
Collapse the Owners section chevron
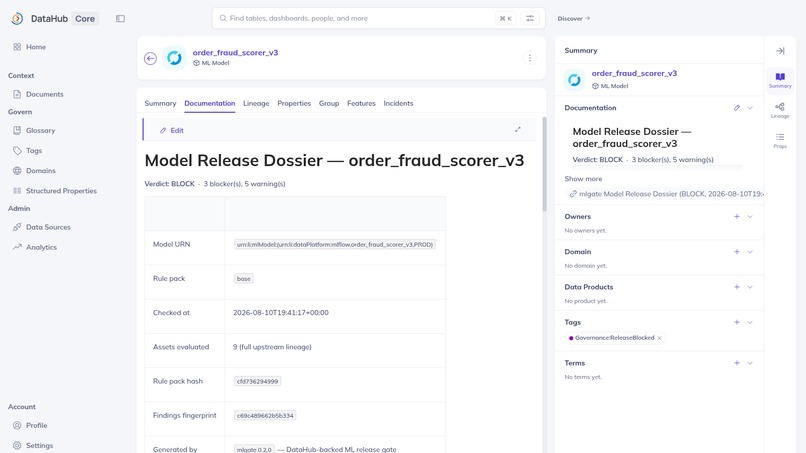click(x=750, y=216)
